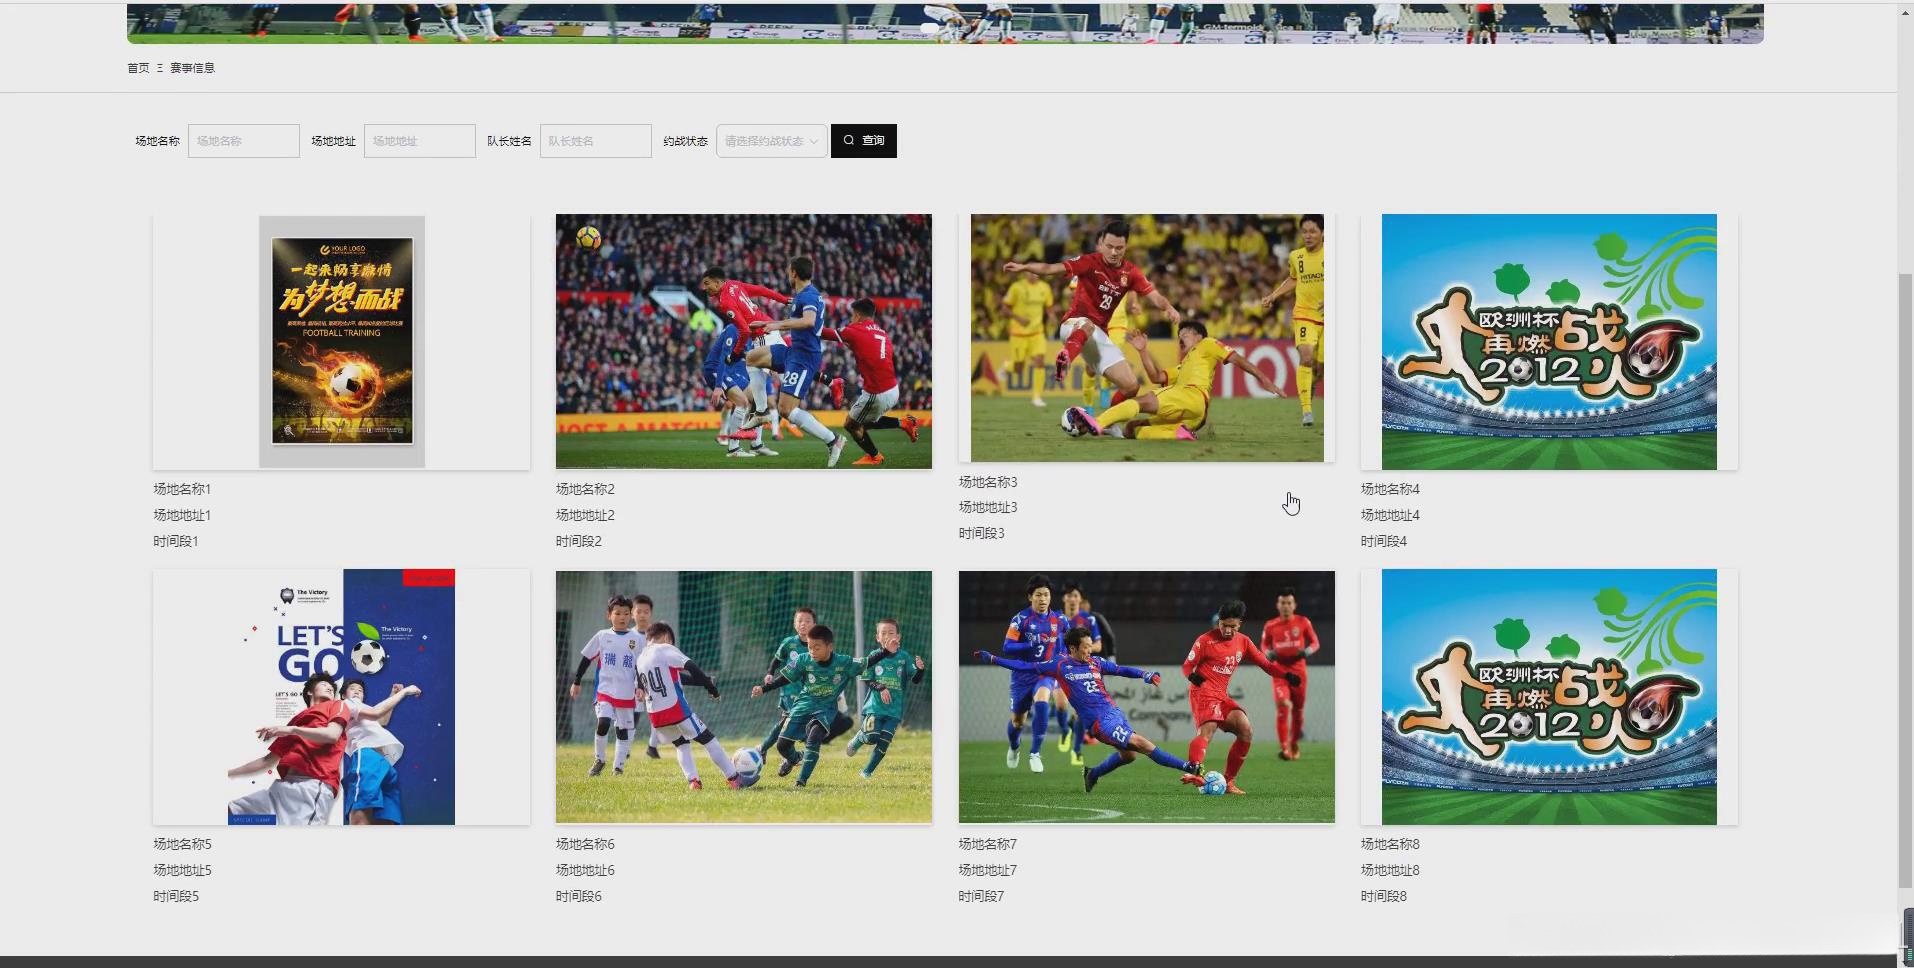Click the 场地名称6 title
The height and width of the screenshot is (968, 1914).
tap(585, 844)
